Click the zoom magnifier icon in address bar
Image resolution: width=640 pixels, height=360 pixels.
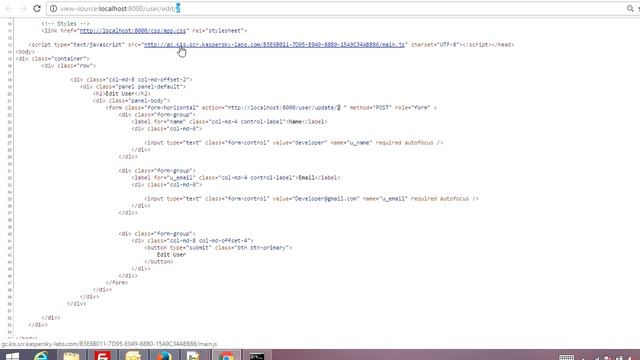point(630,8)
